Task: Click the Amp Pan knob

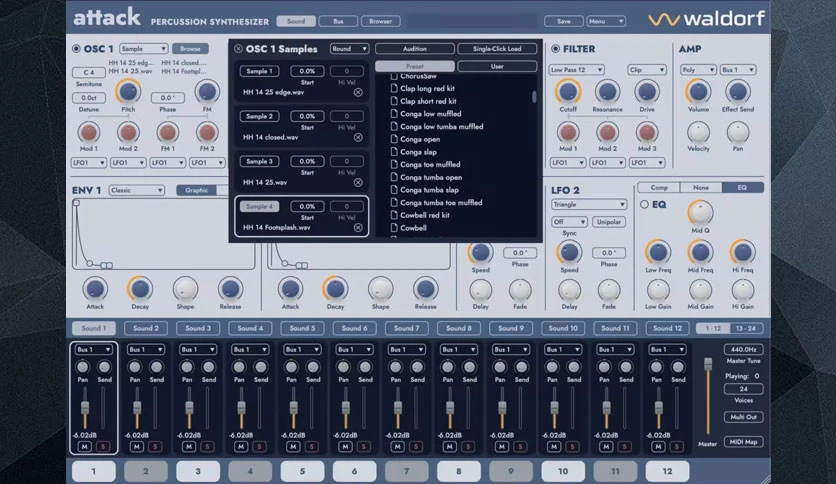Action: point(738,132)
